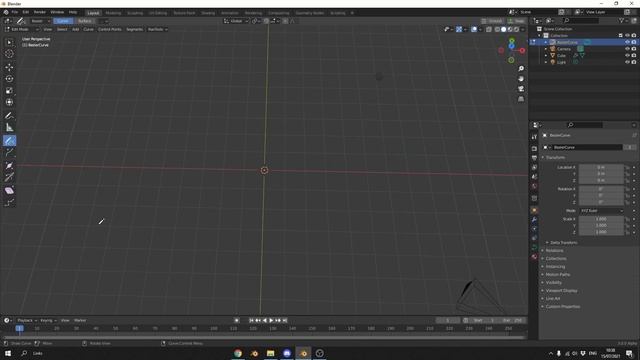Expand the Cube item in outliner
640x360 pixels.
click(x=546, y=55)
